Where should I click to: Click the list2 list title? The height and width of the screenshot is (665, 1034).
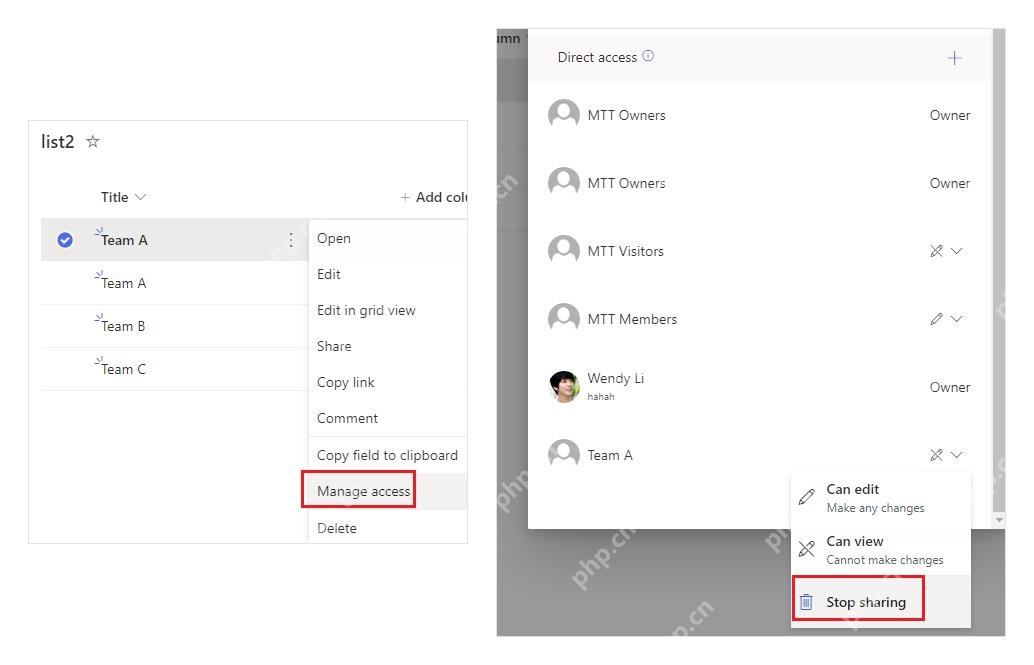point(57,142)
